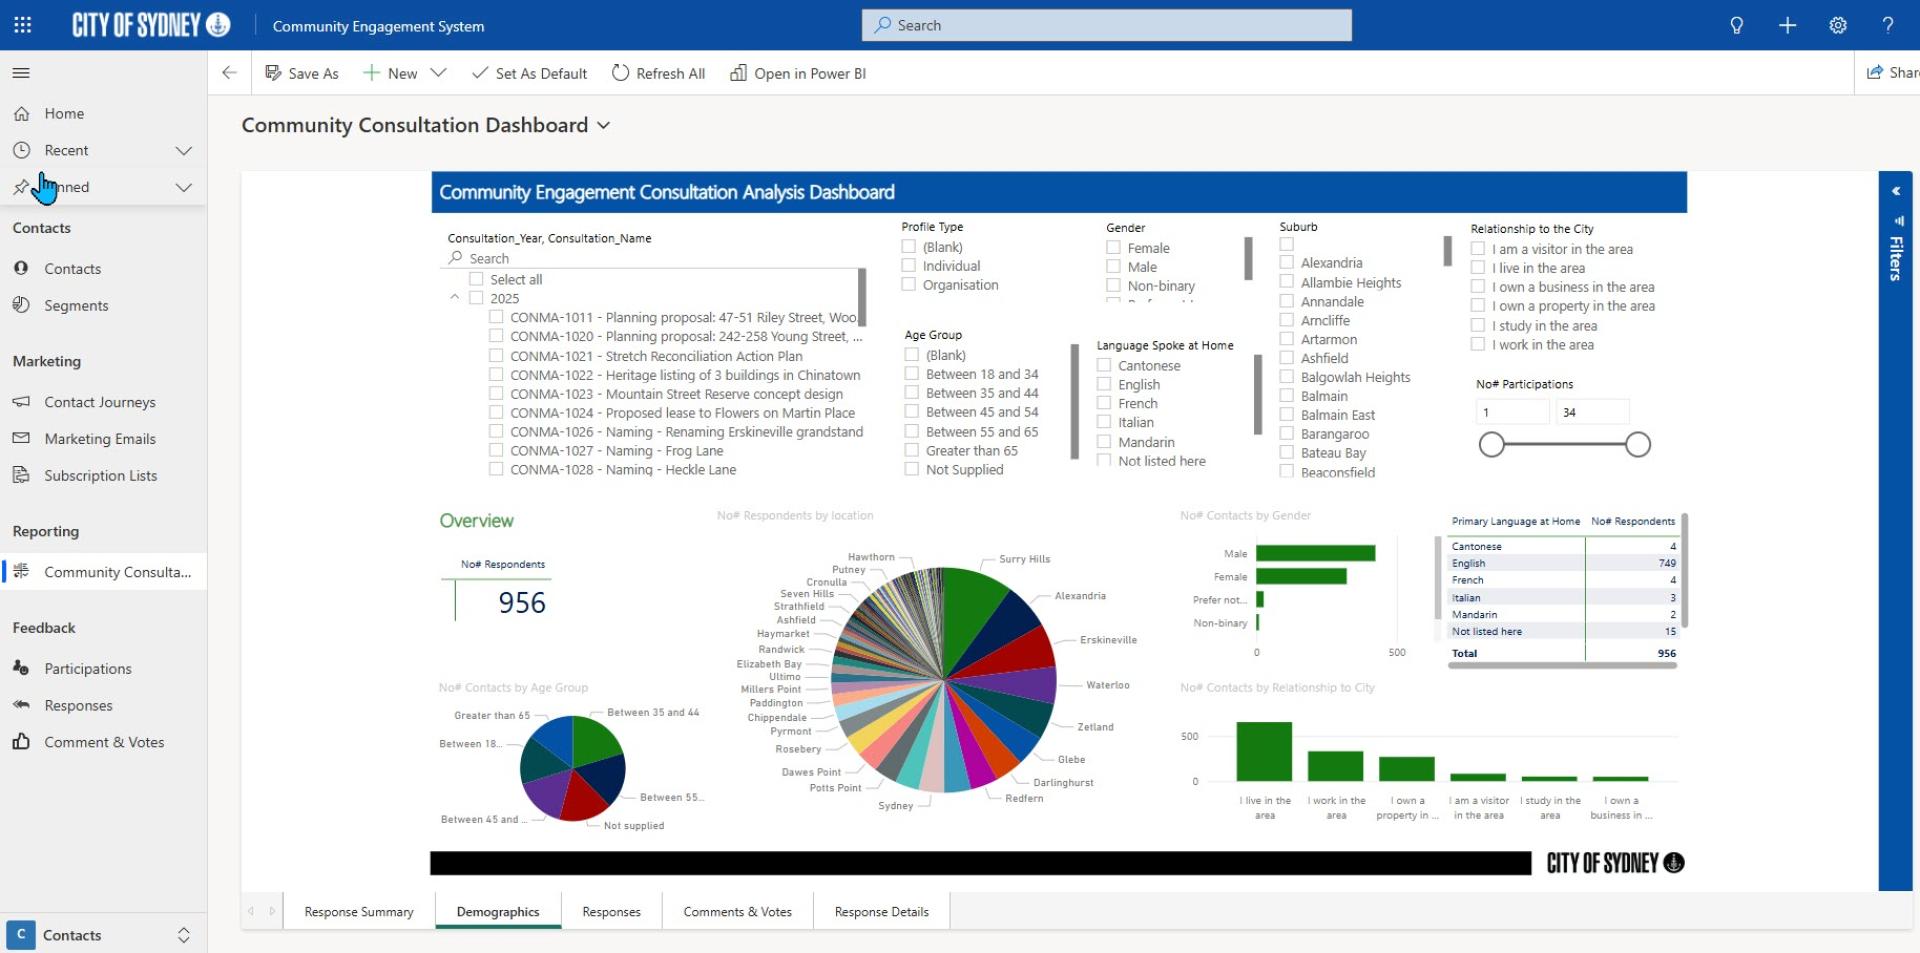Click the lightbulb assistant icon

[x=1737, y=25]
